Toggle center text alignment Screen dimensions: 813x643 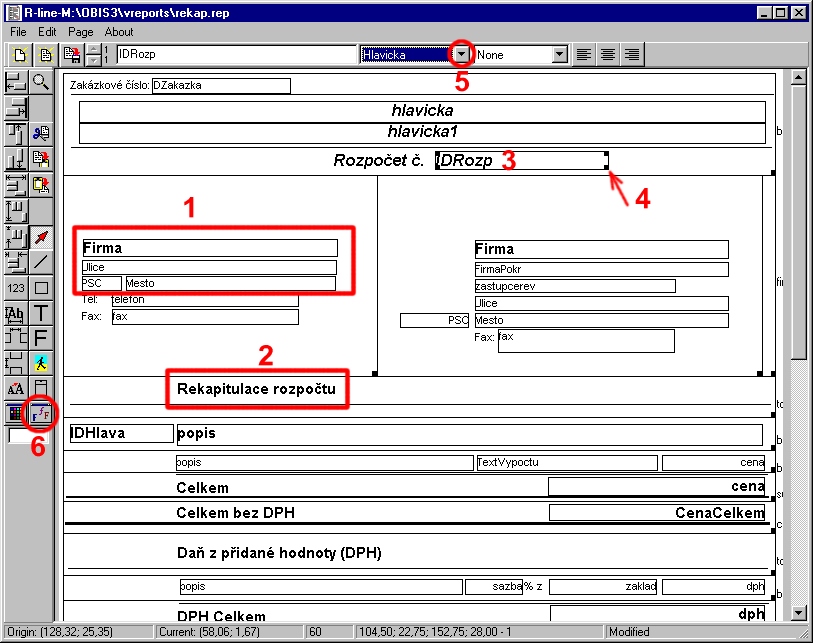607,55
